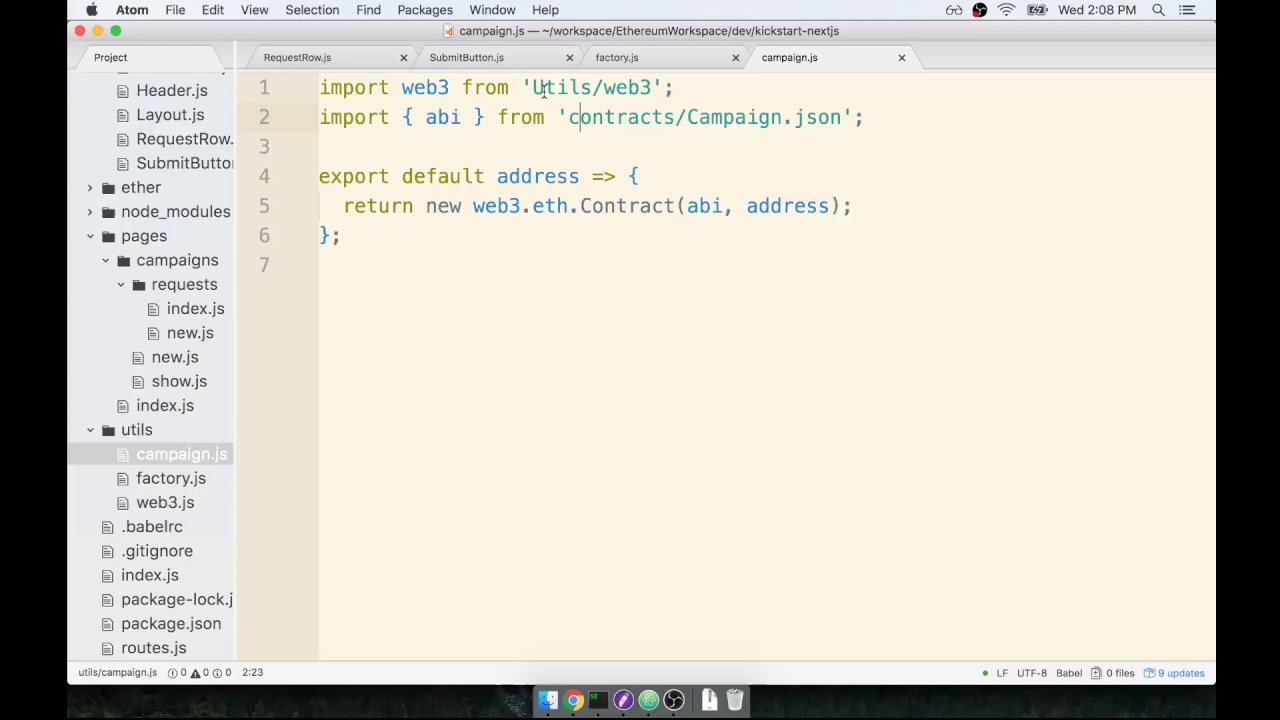The width and height of the screenshot is (1280, 720).
Task: Open the Packages menu
Action: (x=425, y=10)
